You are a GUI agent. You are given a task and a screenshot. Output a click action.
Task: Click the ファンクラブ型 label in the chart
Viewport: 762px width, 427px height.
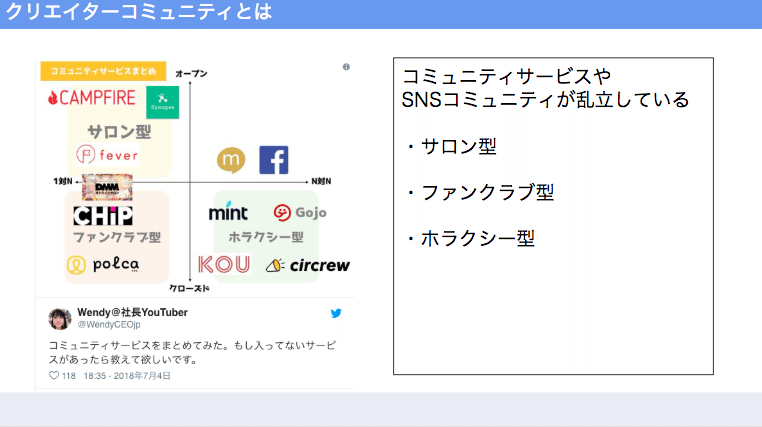[x=117, y=237]
